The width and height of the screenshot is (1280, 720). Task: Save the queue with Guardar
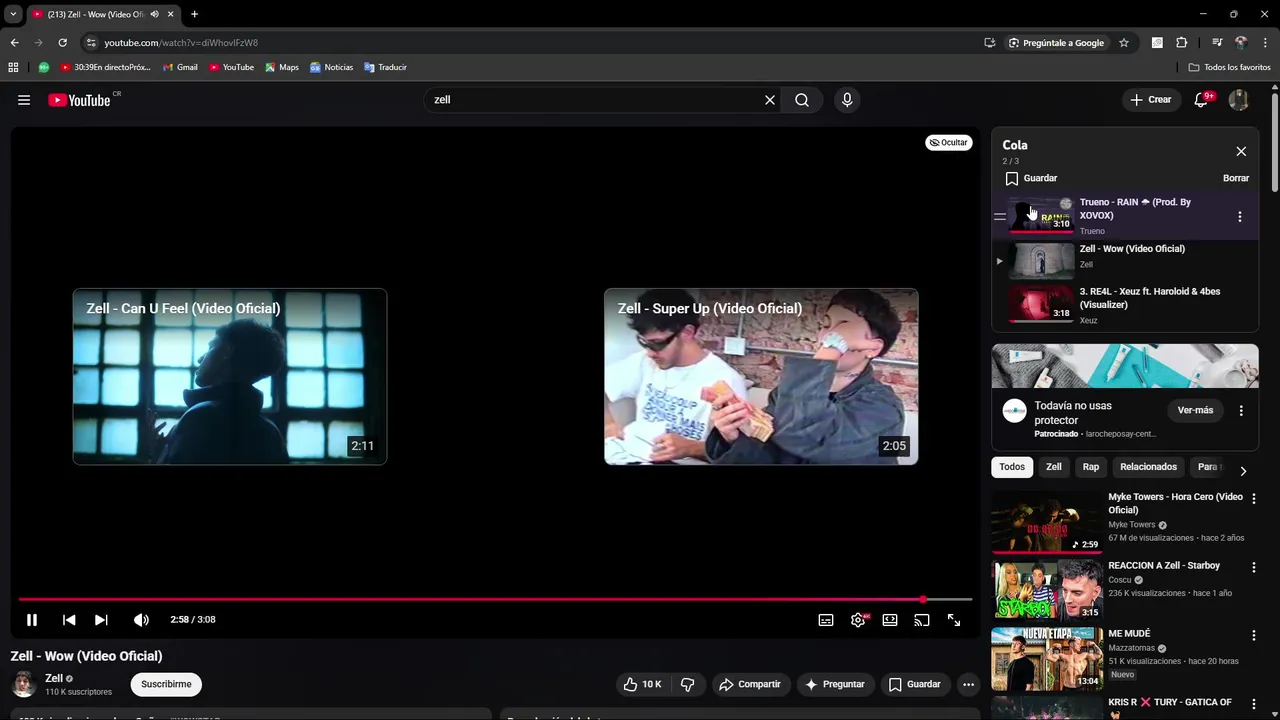(1031, 178)
